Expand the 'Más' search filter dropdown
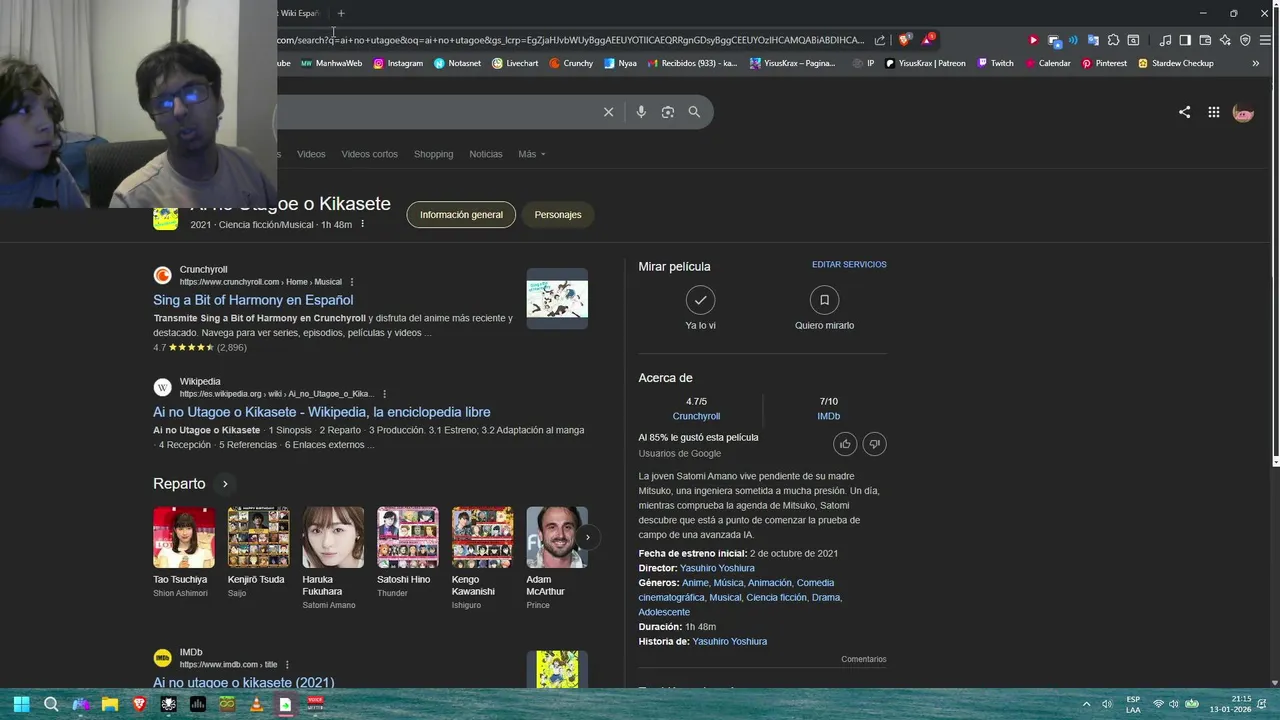This screenshot has height=720, width=1280. click(531, 154)
